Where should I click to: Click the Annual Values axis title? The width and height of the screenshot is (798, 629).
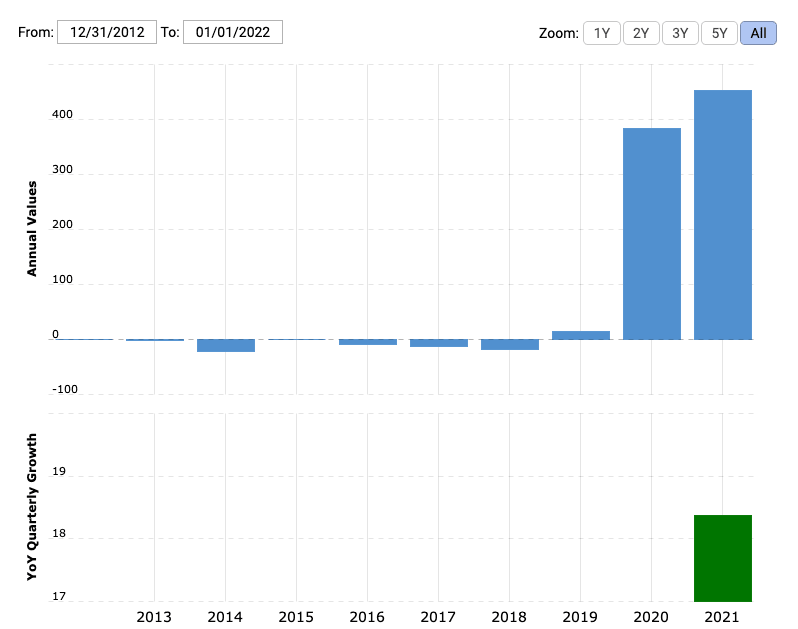coord(32,228)
